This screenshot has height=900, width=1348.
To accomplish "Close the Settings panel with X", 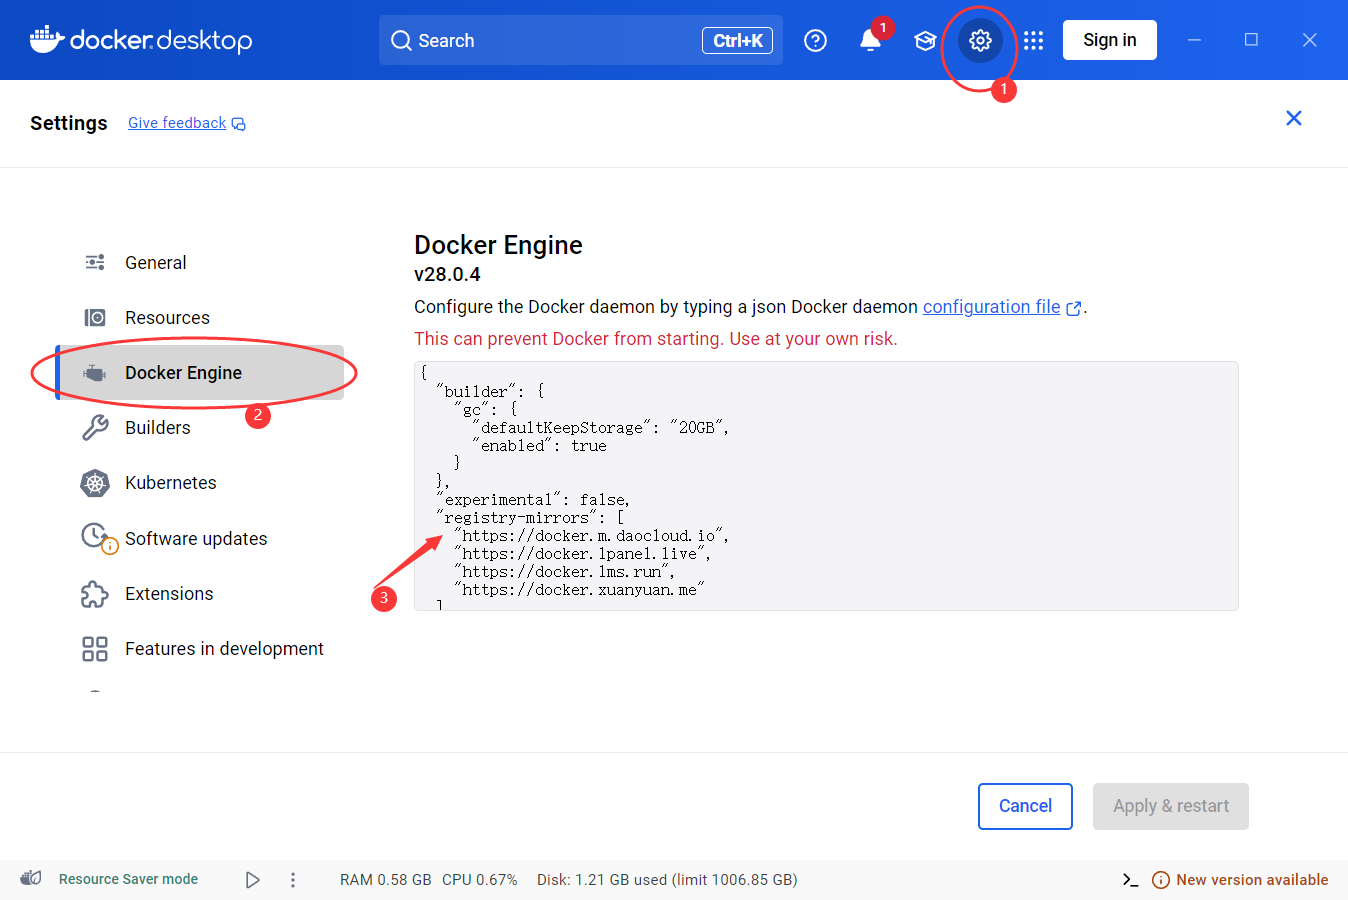I will pyautogui.click(x=1294, y=118).
